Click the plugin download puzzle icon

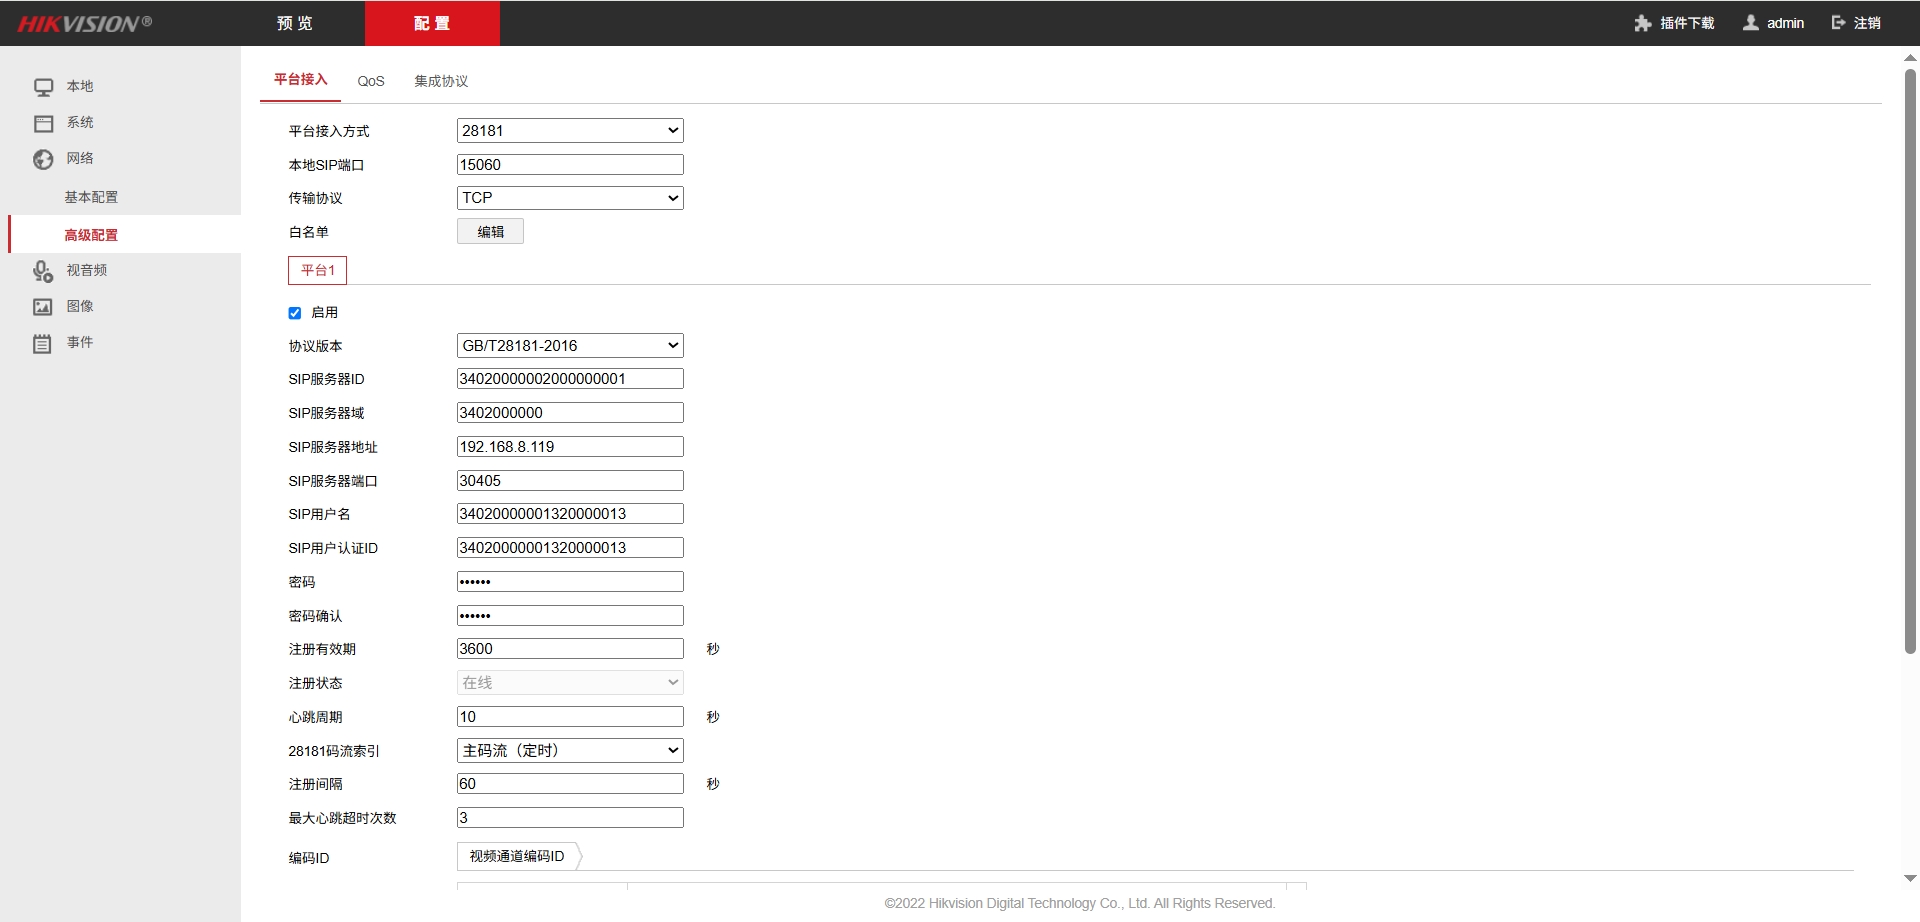point(1642,23)
